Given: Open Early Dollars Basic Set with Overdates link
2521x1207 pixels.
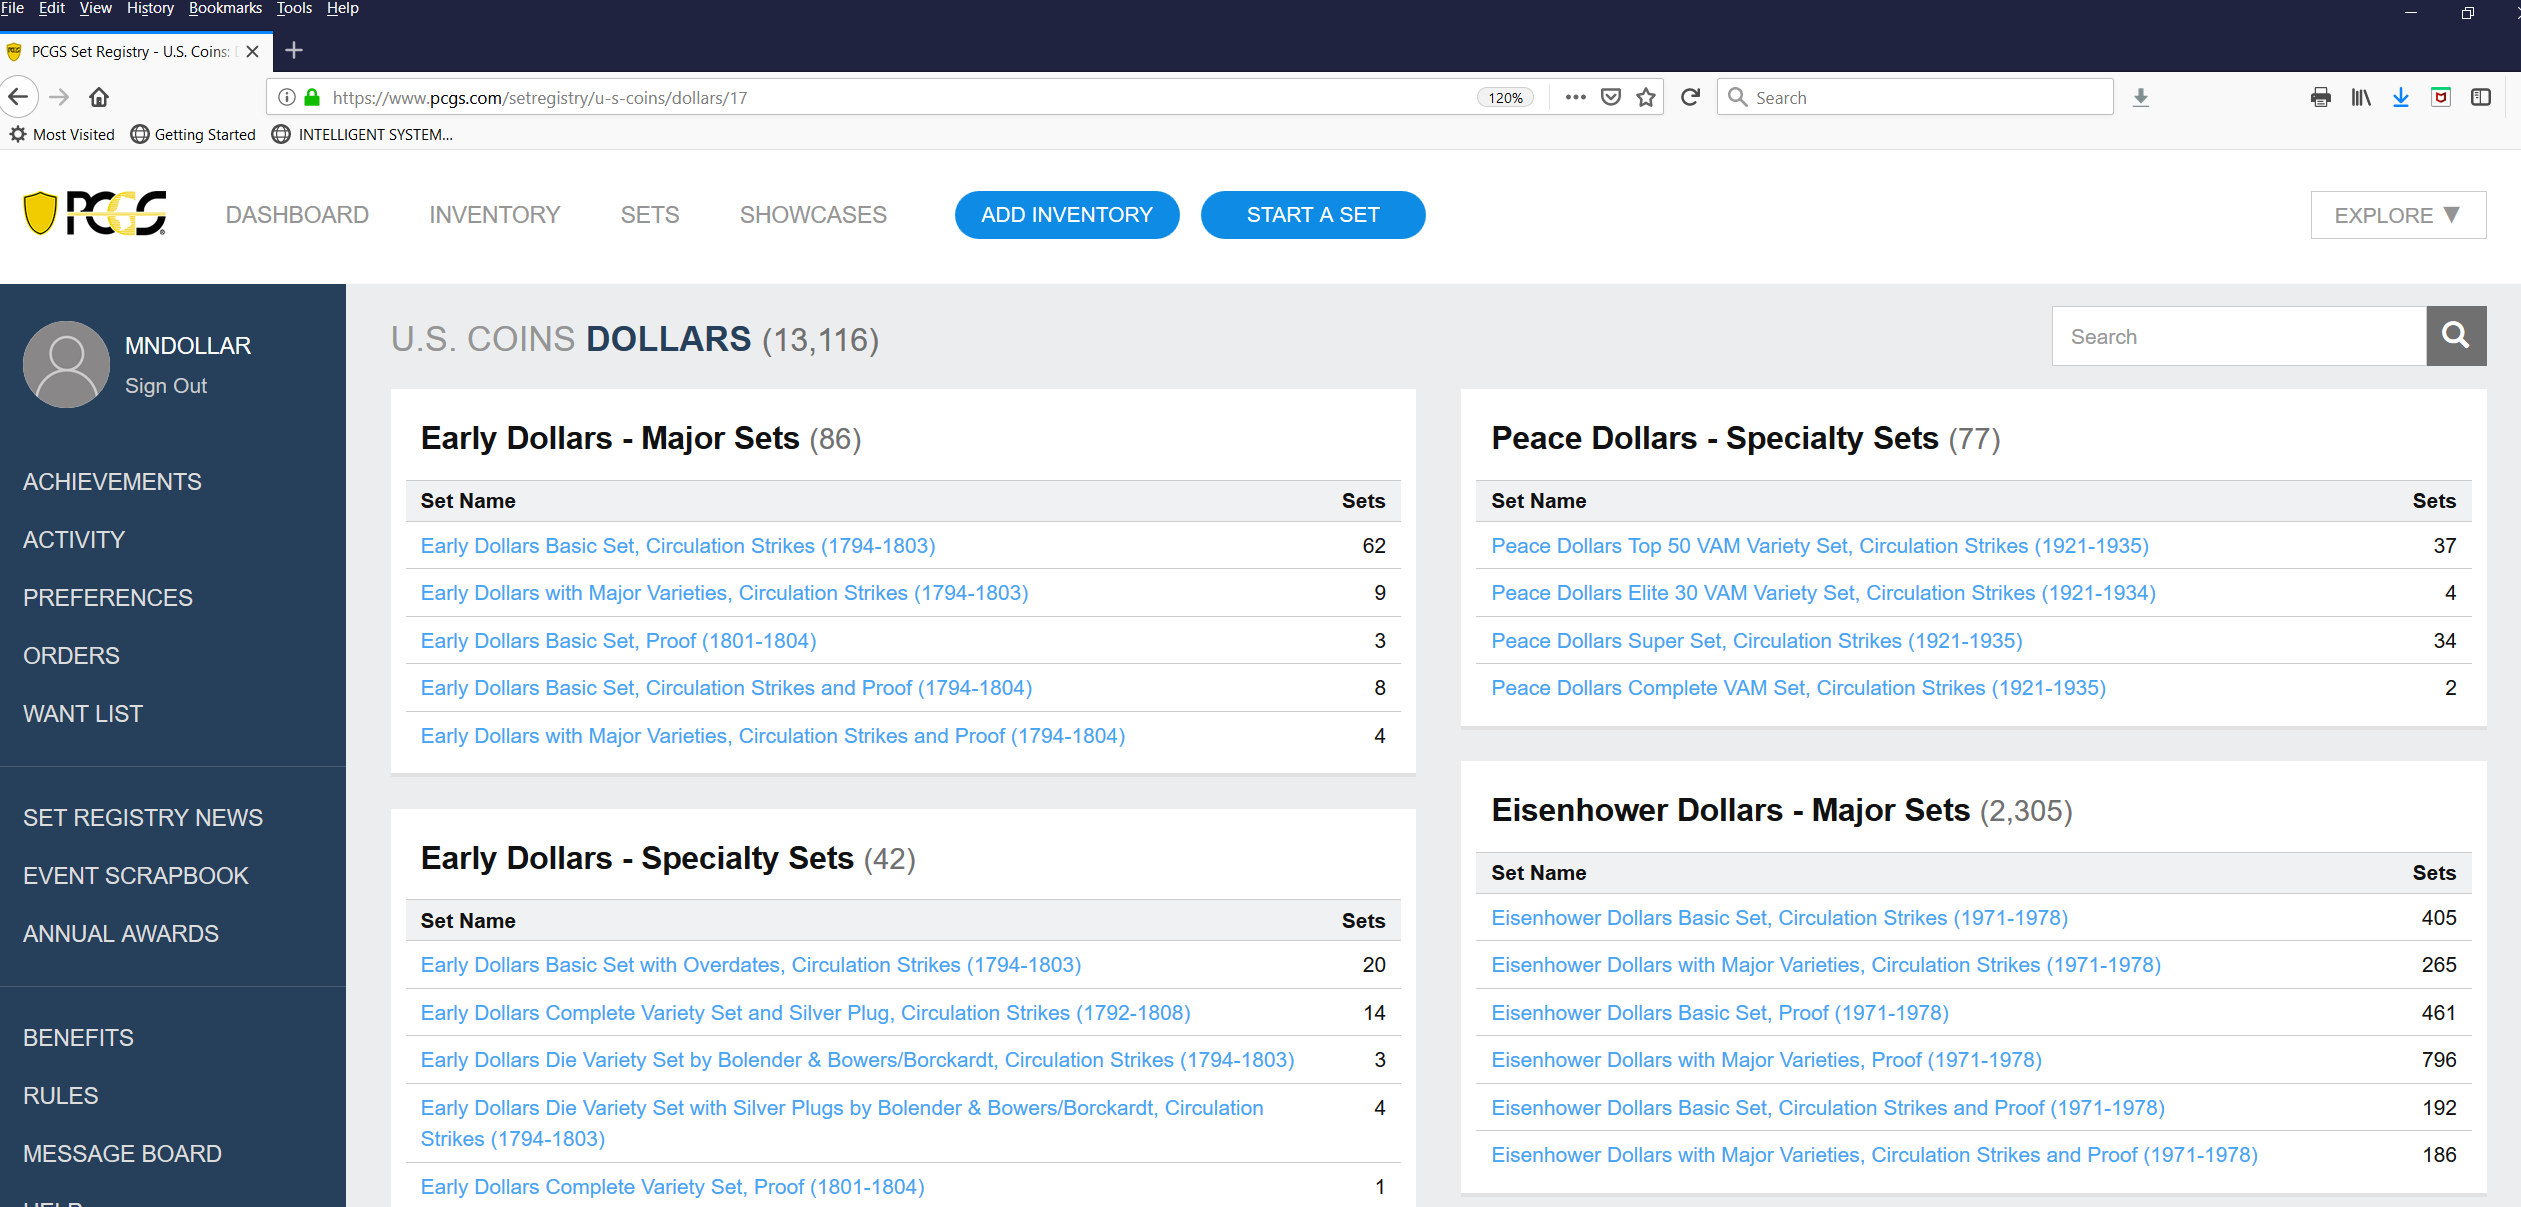Looking at the screenshot, I should pos(751,965).
